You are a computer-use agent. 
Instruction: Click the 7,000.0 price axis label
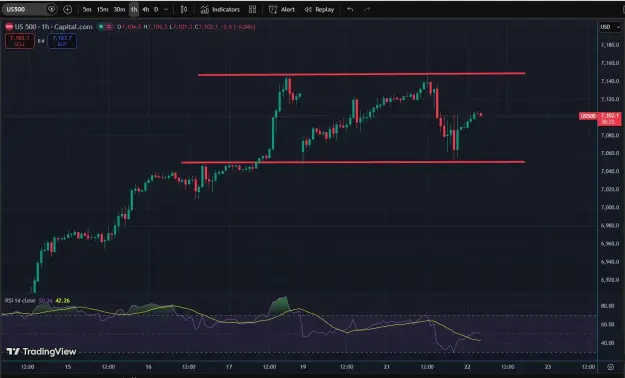pos(610,207)
